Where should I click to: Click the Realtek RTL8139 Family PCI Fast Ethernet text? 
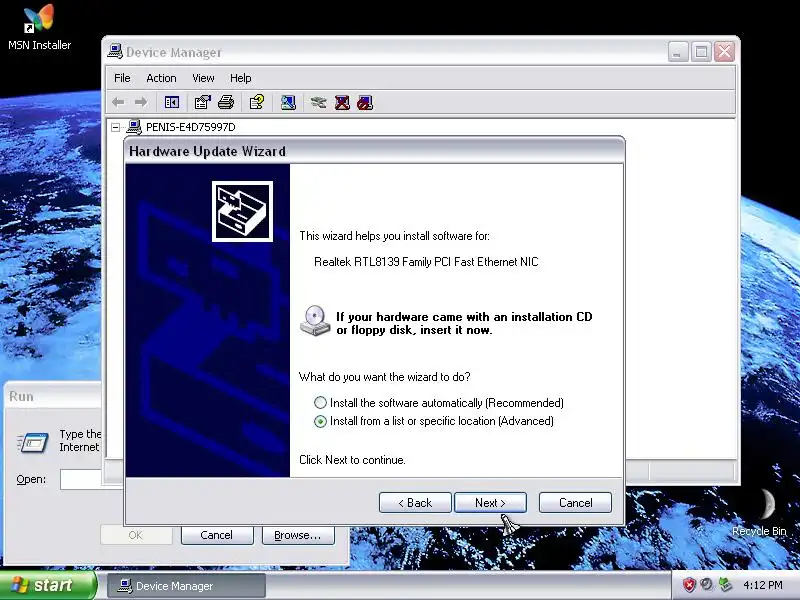click(426, 262)
